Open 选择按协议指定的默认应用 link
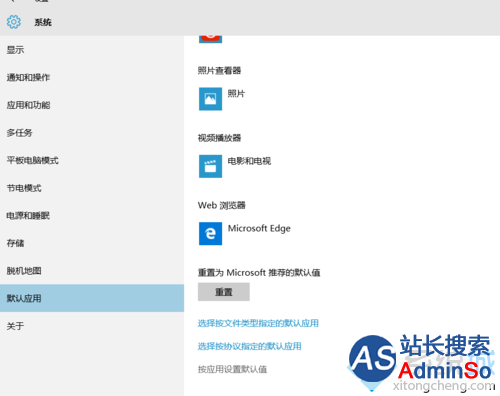This screenshot has width=500, height=396. (249, 346)
